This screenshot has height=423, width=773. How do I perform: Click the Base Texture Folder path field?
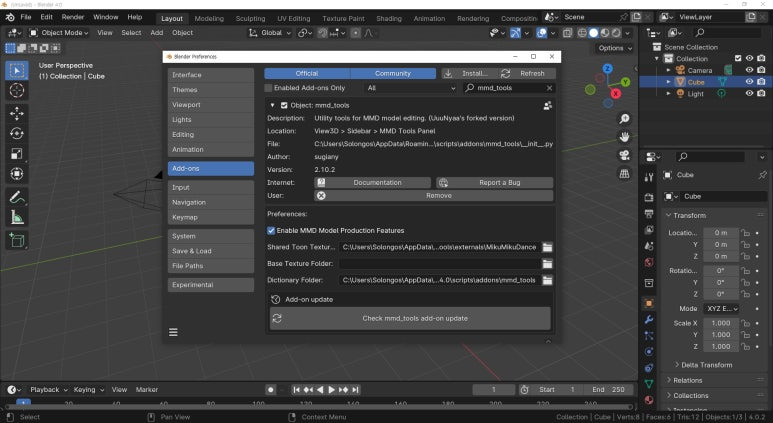coord(439,264)
